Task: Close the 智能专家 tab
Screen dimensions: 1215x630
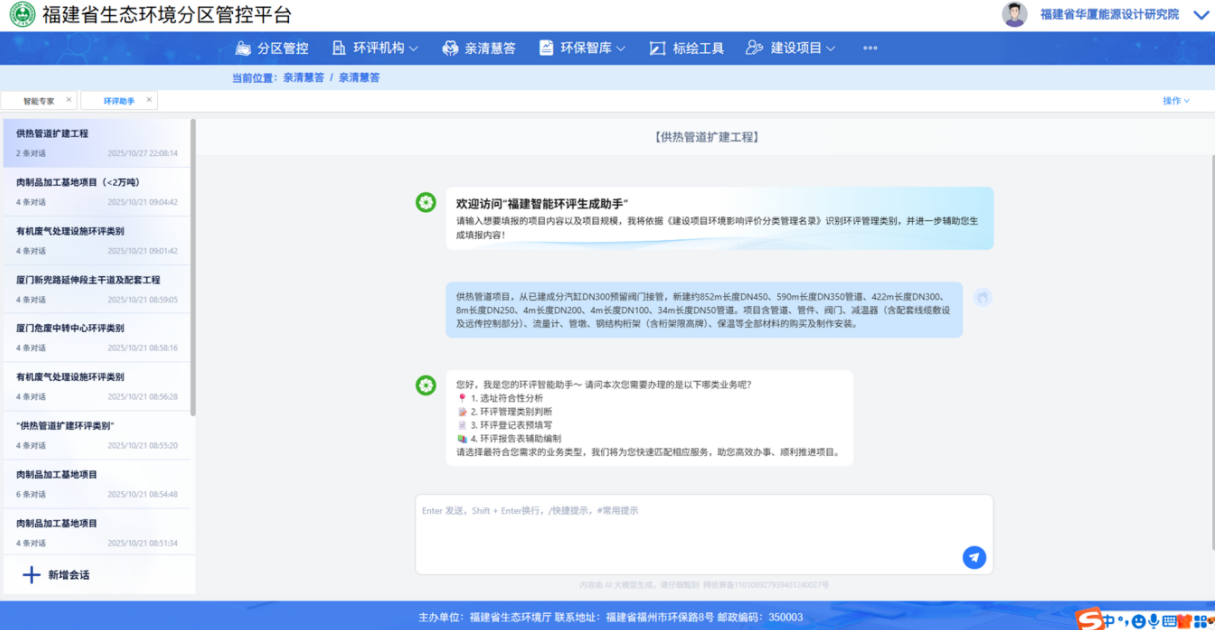Action: (x=69, y=100)
